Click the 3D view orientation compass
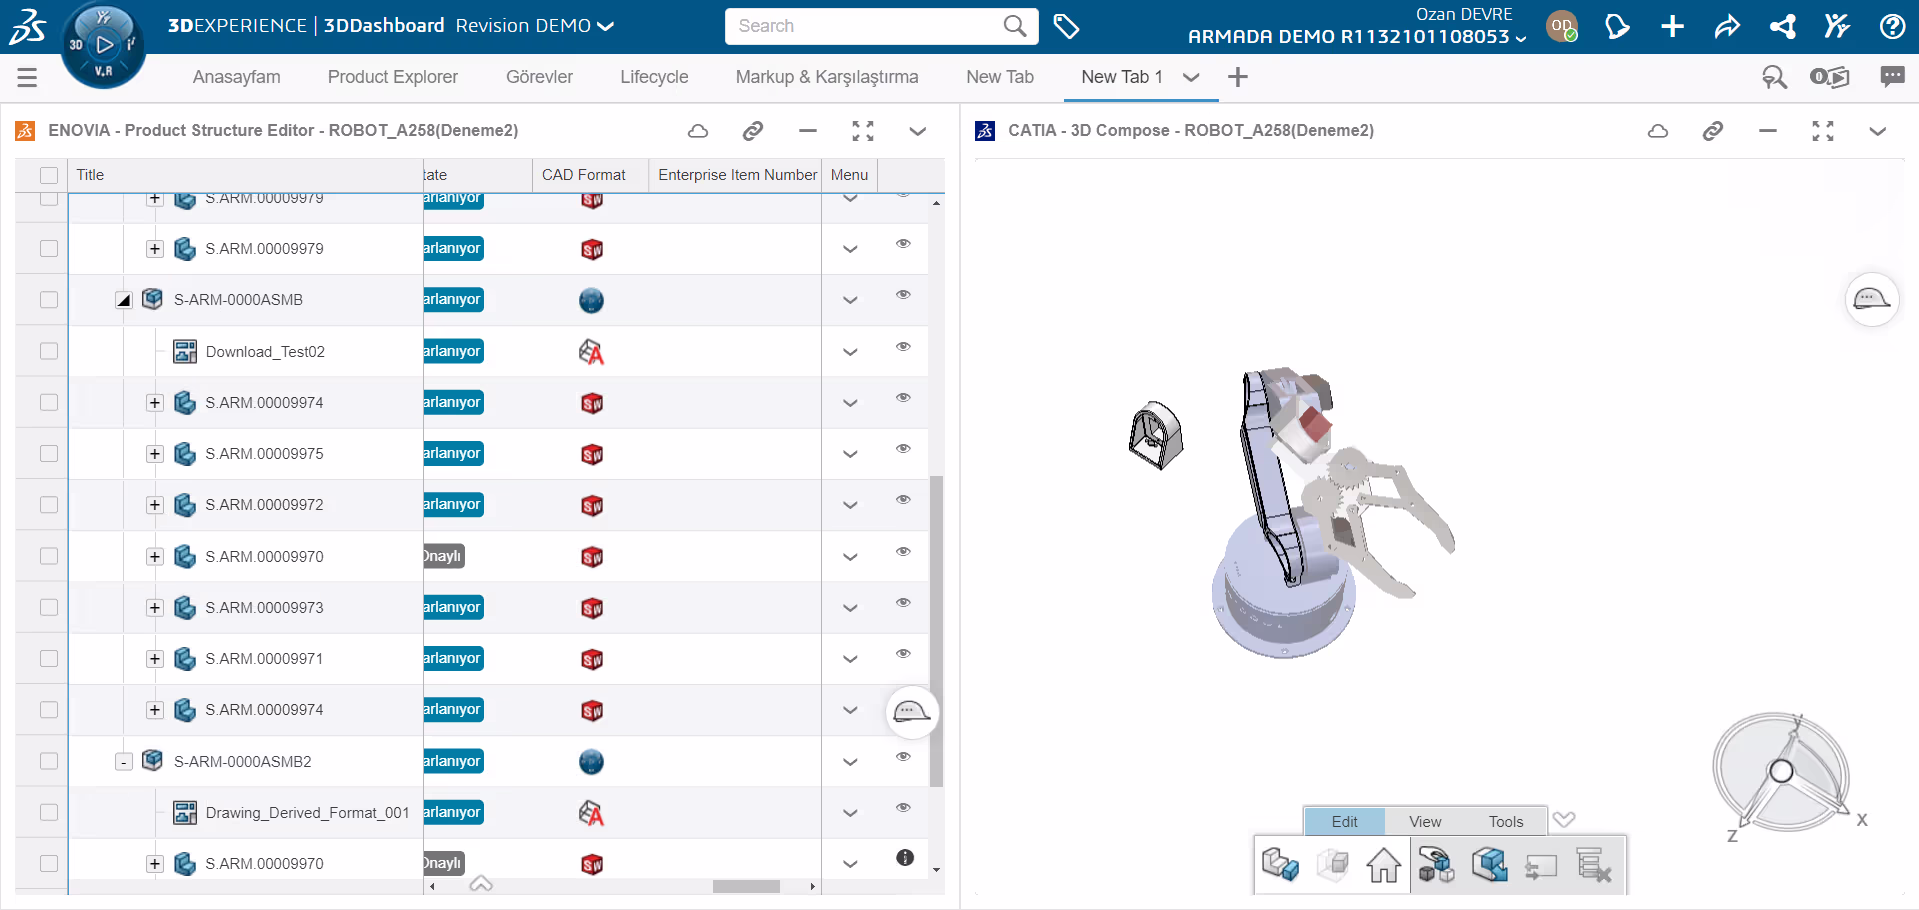Image resolution: width=1919 pixels, height=910 pixels. [x=1782, y=772]
